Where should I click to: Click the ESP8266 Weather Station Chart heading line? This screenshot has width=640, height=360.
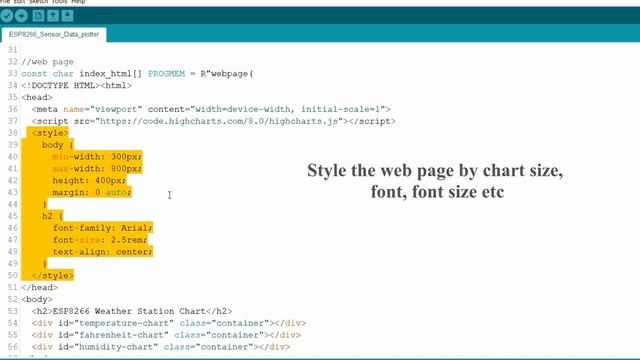click(x=132, y=311)
